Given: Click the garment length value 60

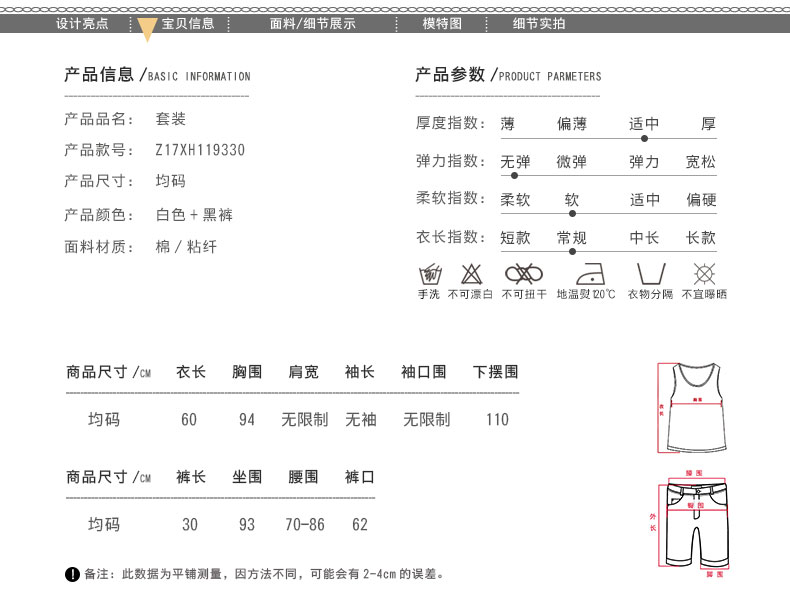Looking at the screenshot, I should click(x=189, y=419).
